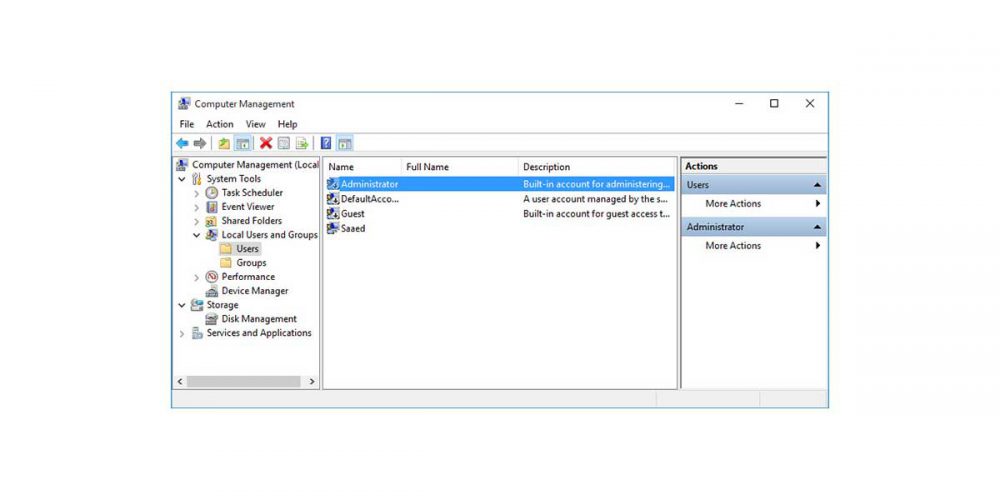Click the Properties toolbar icon
1000x500 pixels.
pyautogui.click(x=284, y=143)
